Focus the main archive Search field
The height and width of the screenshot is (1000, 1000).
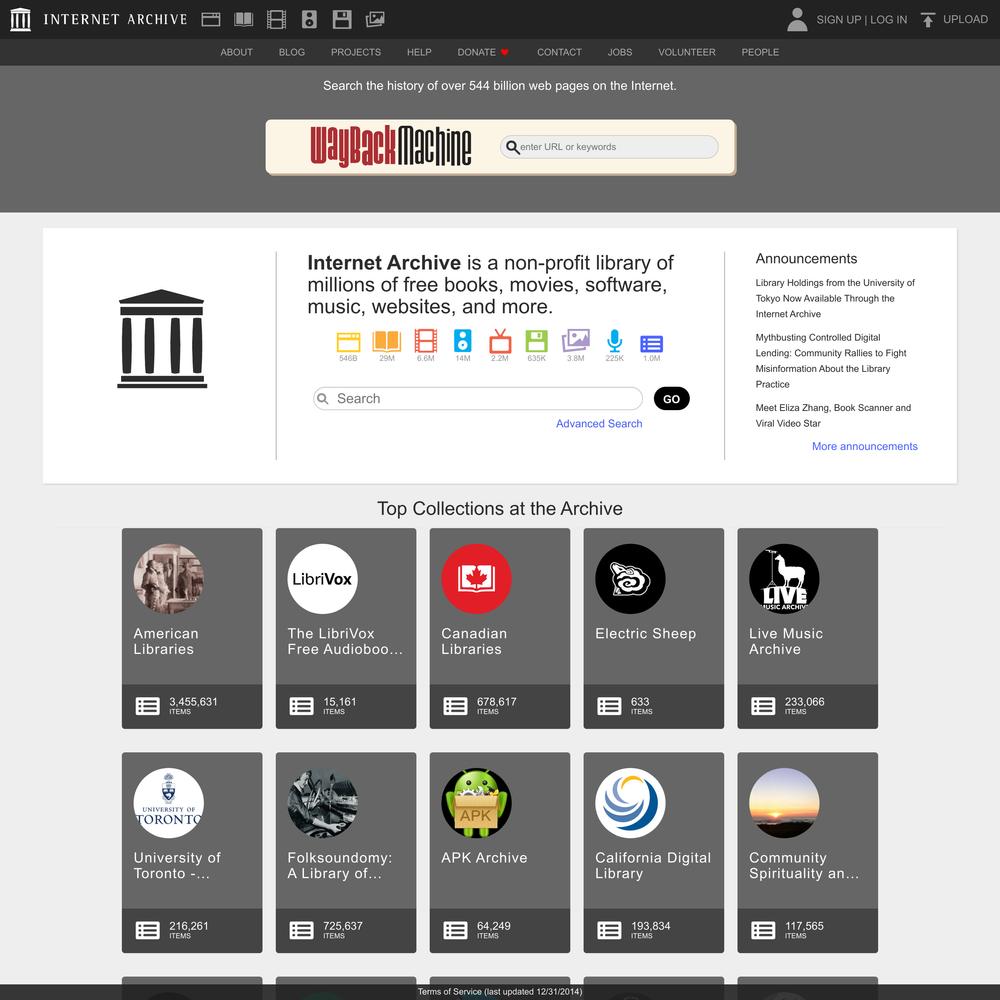click(478, 399)
